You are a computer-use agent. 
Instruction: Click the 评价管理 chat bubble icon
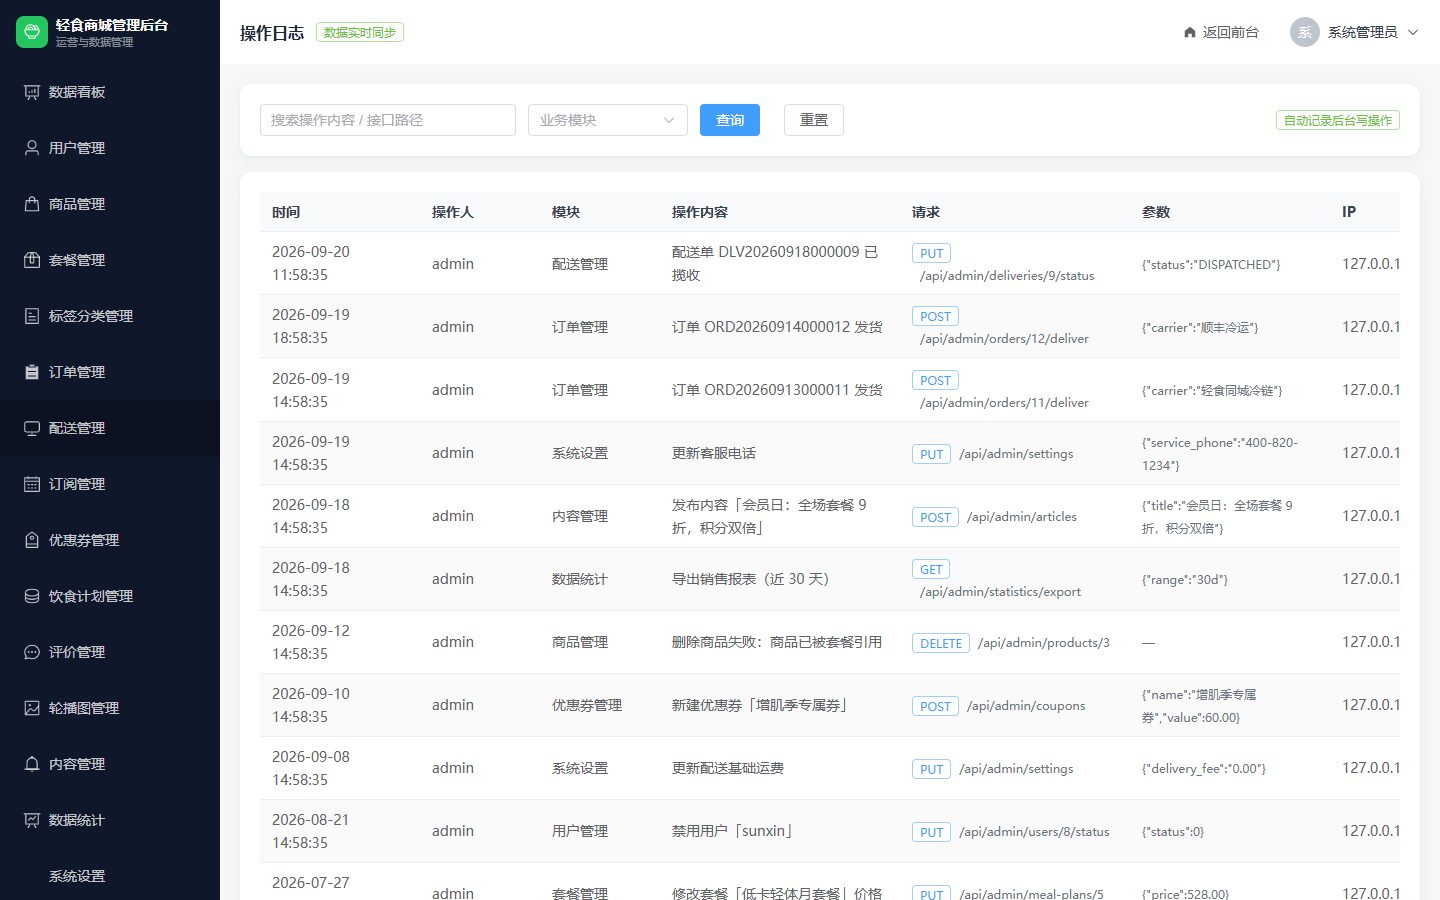pyautogui.click(x=32, y=652)
